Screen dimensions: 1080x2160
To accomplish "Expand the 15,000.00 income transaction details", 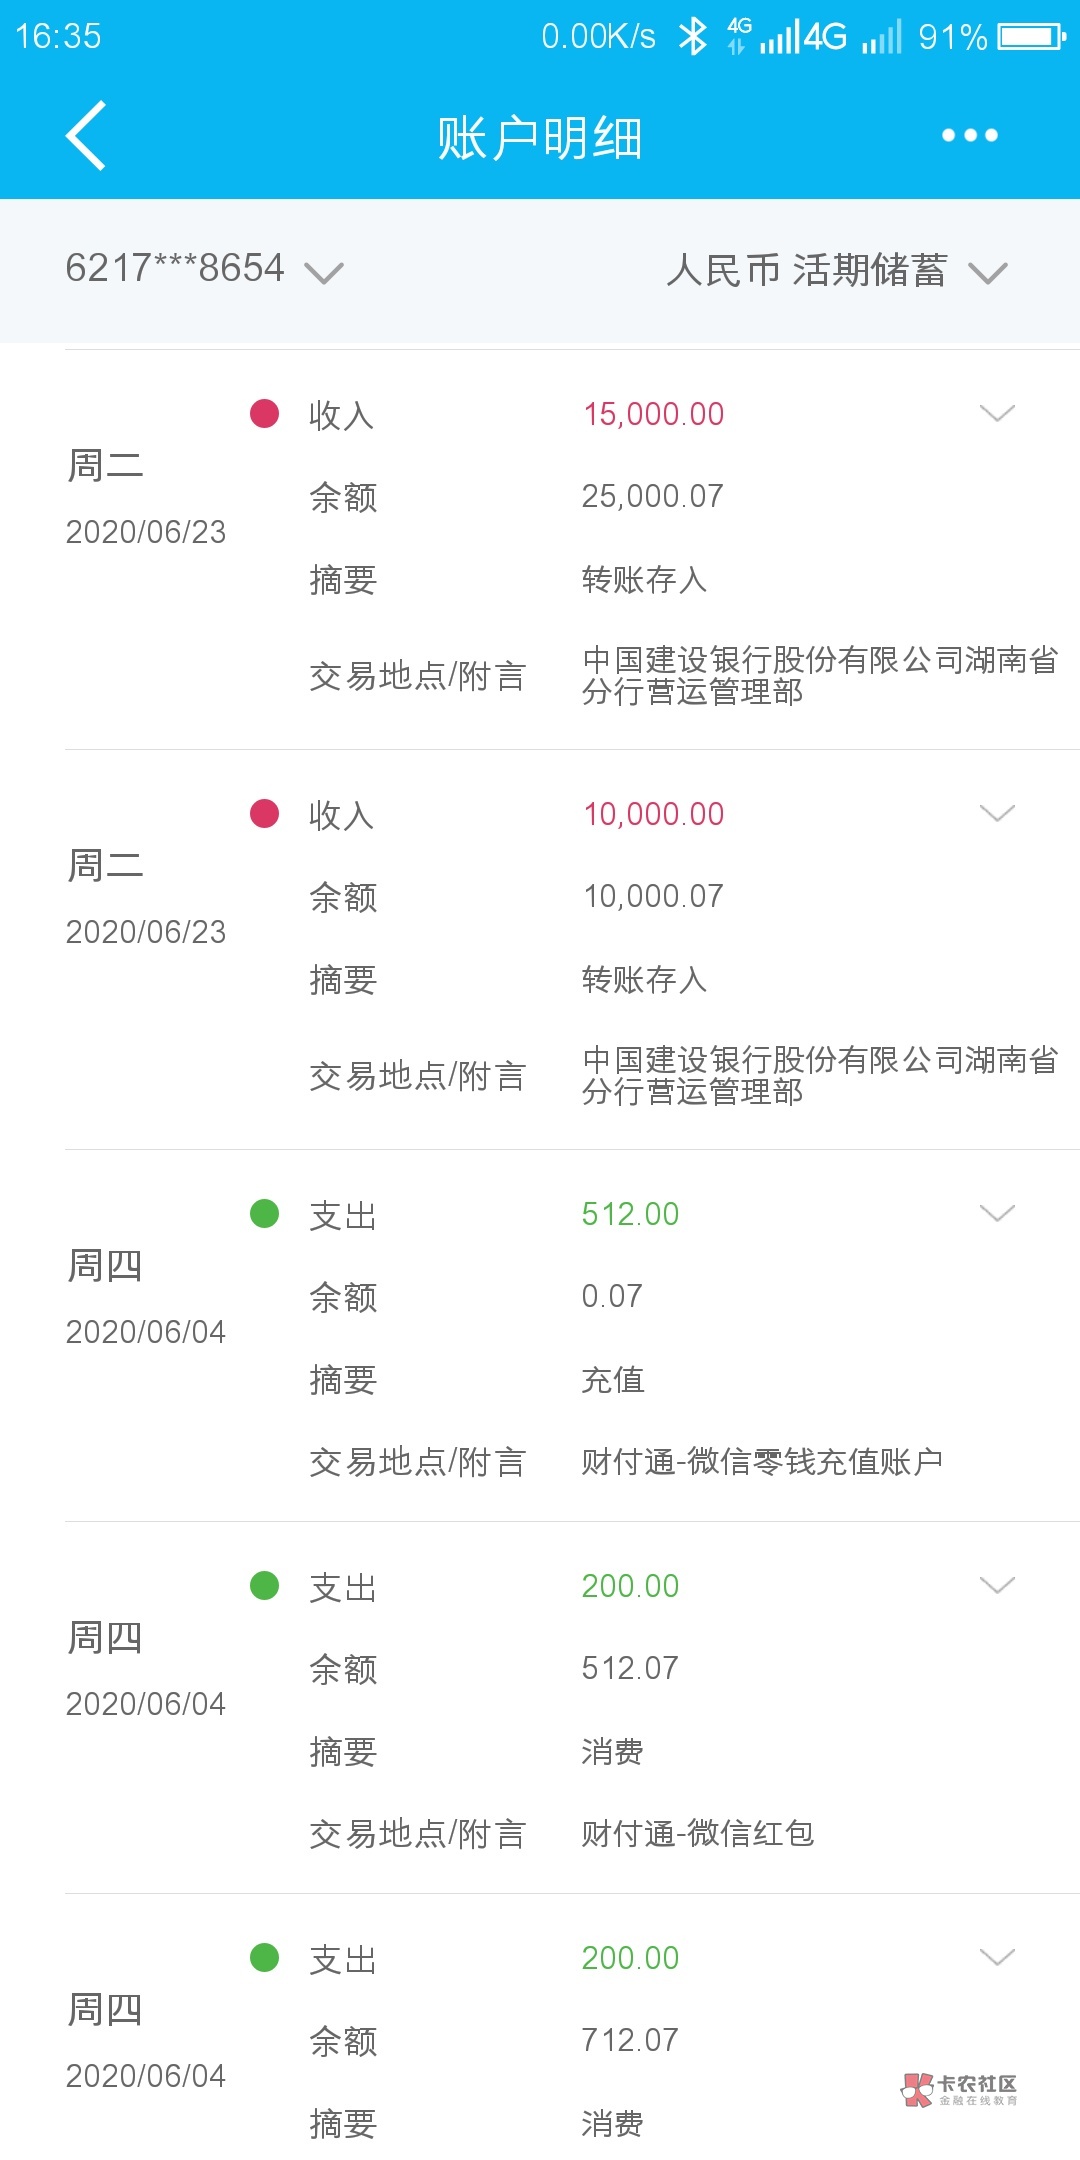I will pyautogui.click(x=997, y=413).
